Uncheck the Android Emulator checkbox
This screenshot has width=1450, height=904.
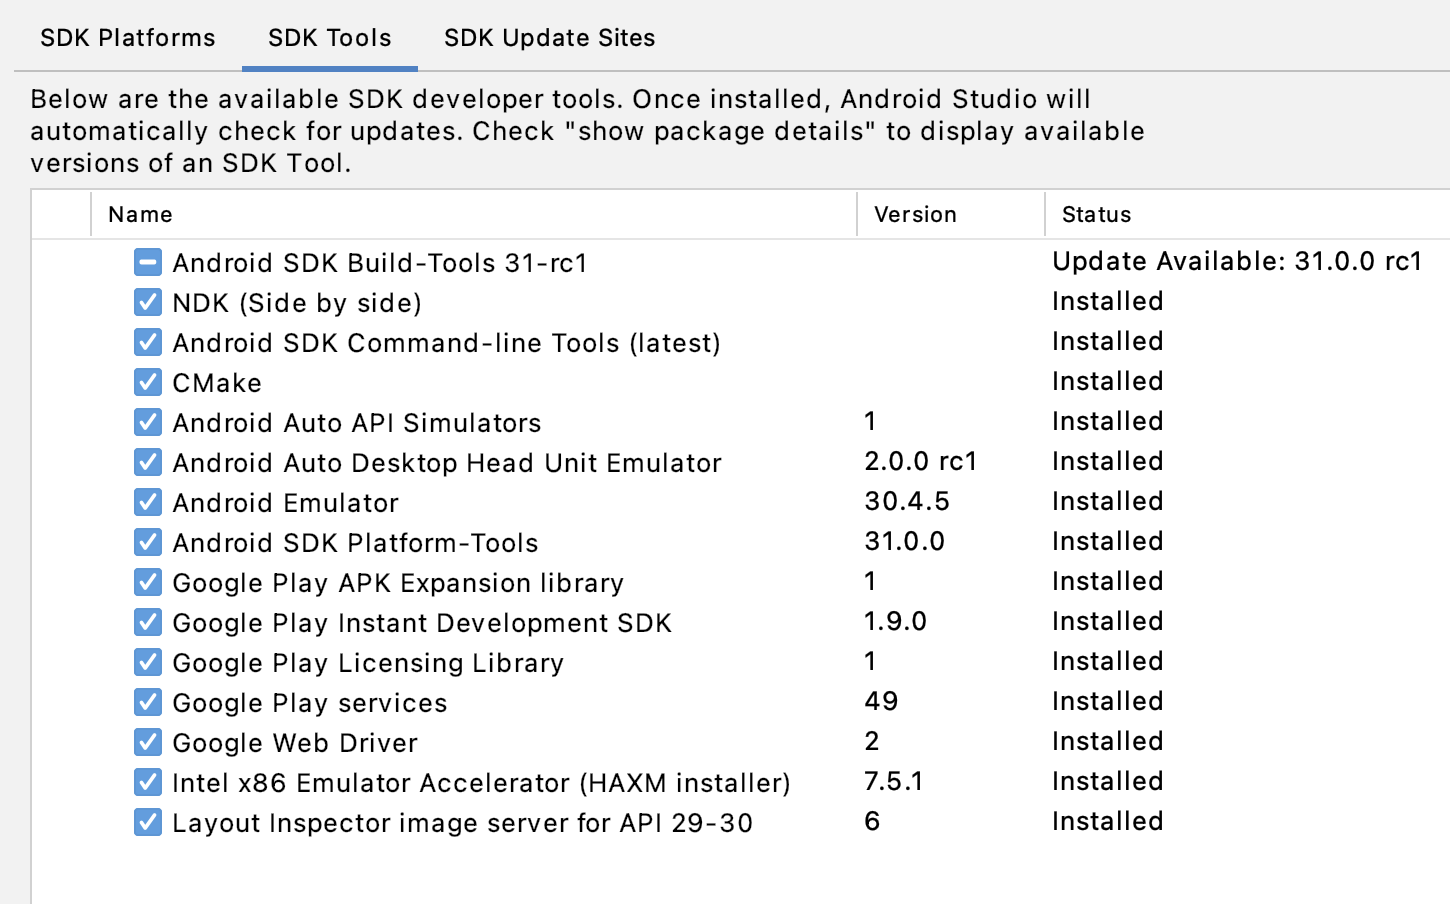click(x=147, y=502)
